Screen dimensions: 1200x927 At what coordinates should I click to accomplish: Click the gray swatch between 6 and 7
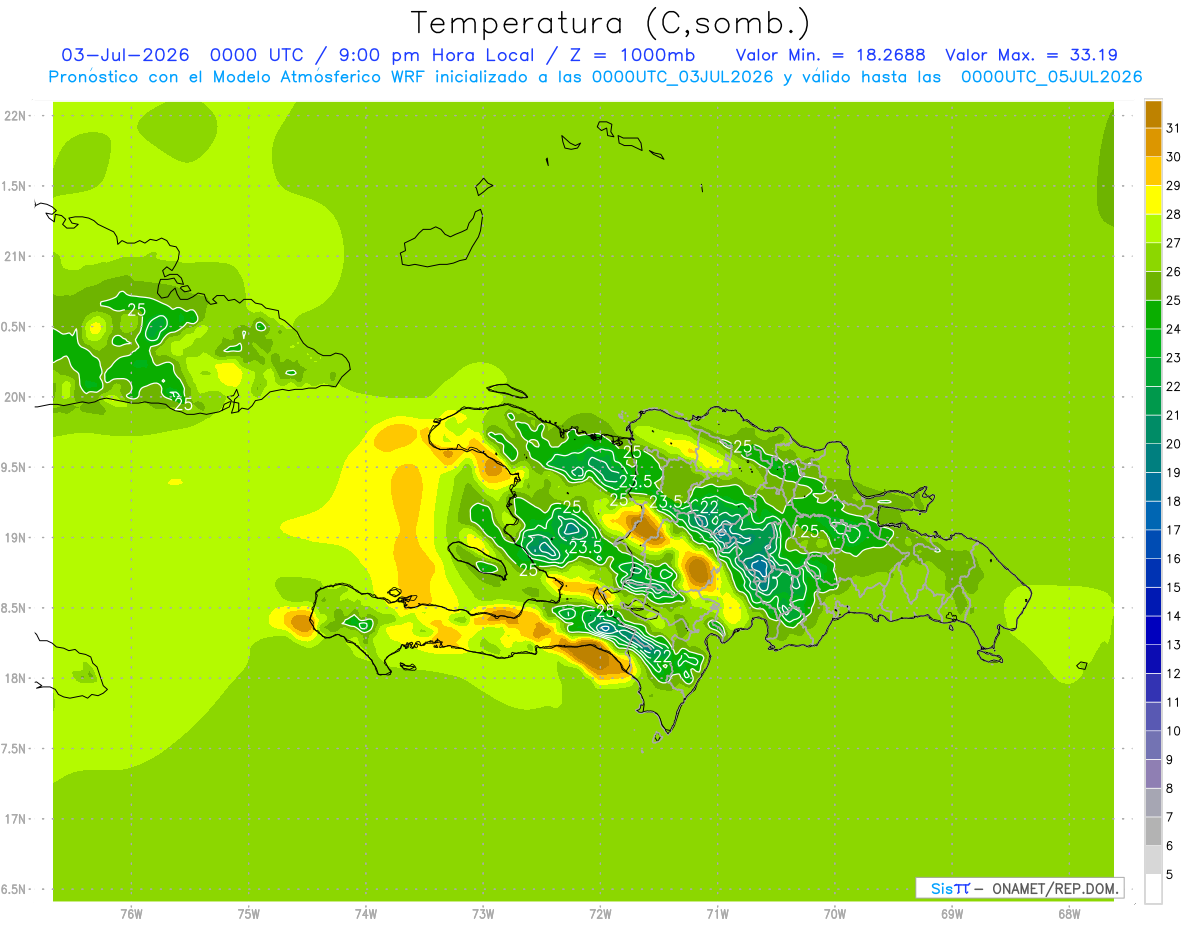(x=1153, y=831)
